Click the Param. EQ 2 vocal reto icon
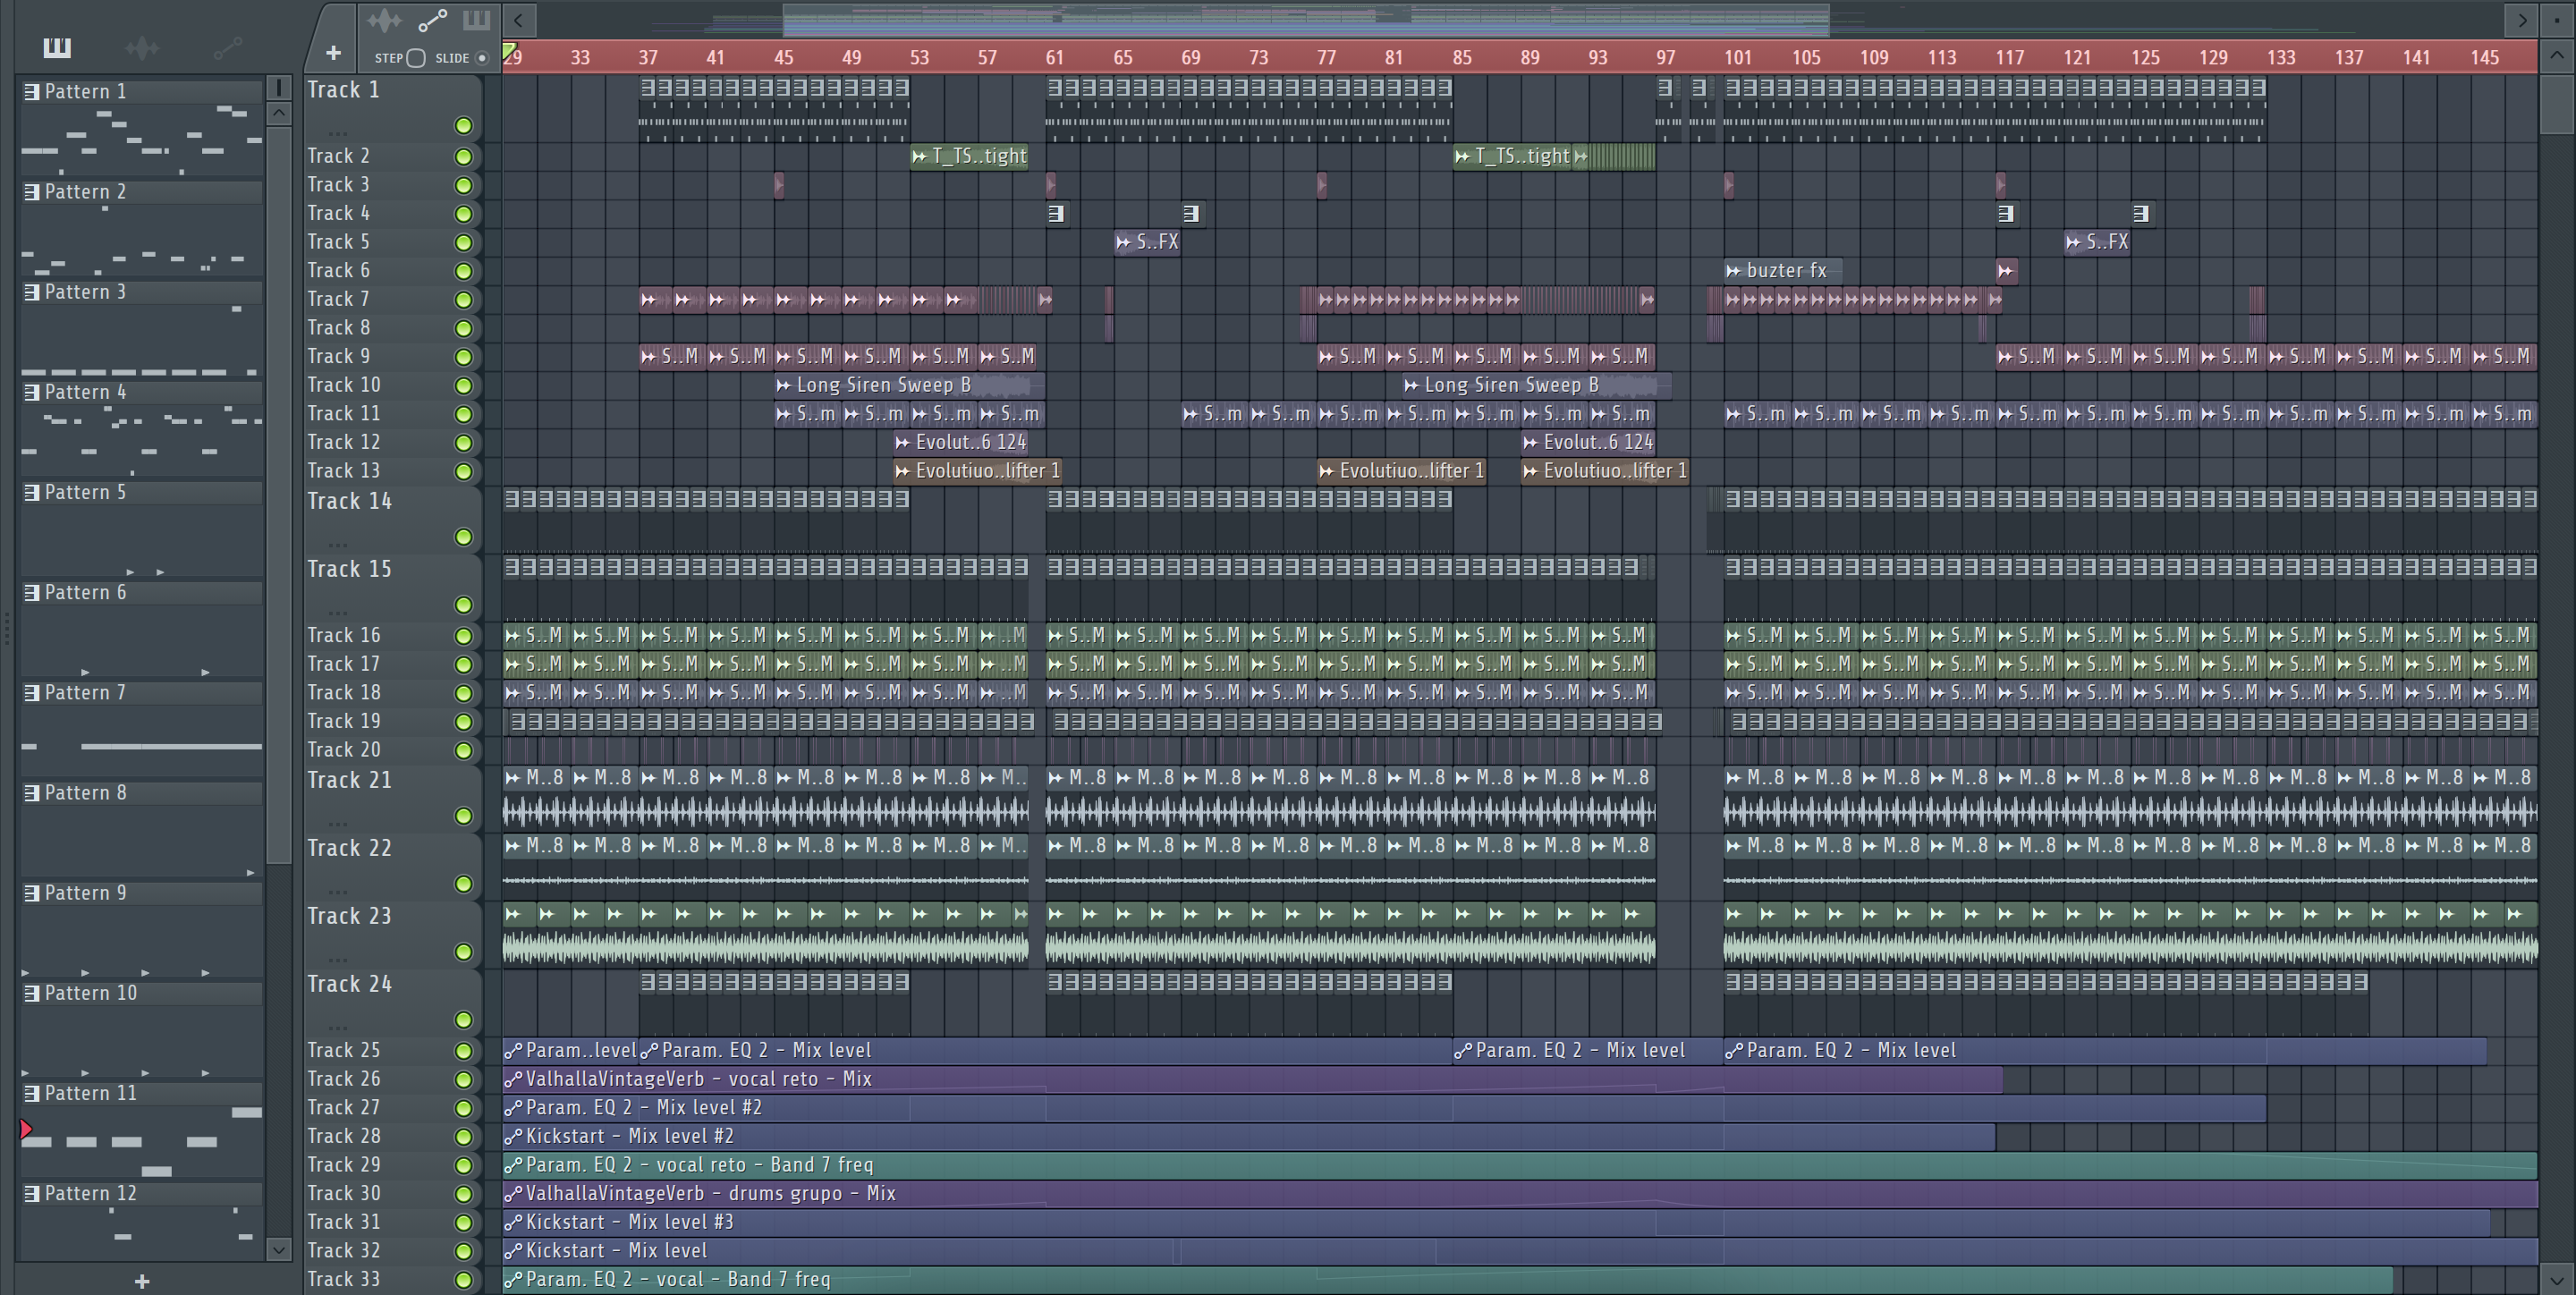Viewport: 2576px width, 1295px height. [513, 1165]
